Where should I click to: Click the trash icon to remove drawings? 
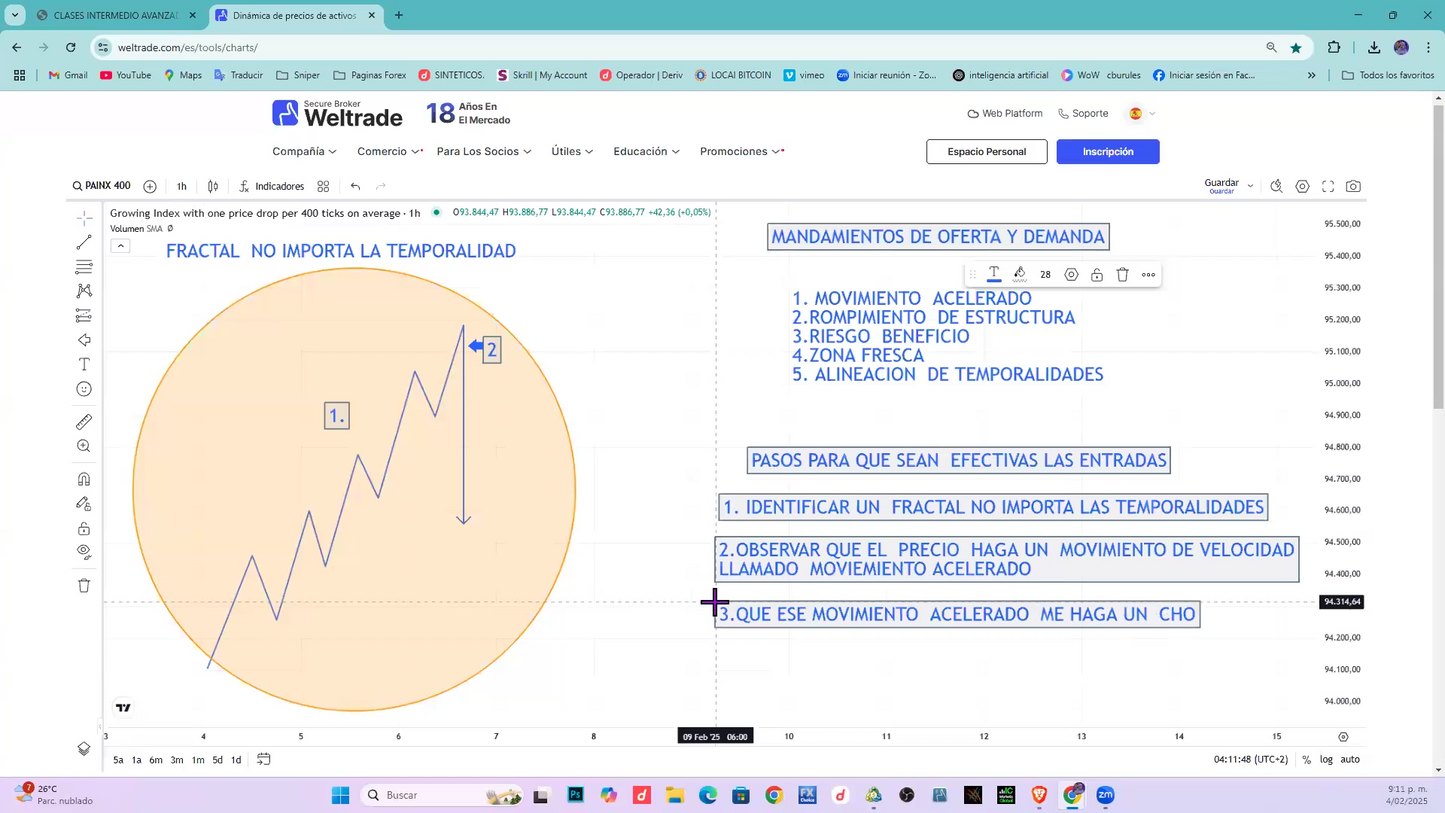84,585
